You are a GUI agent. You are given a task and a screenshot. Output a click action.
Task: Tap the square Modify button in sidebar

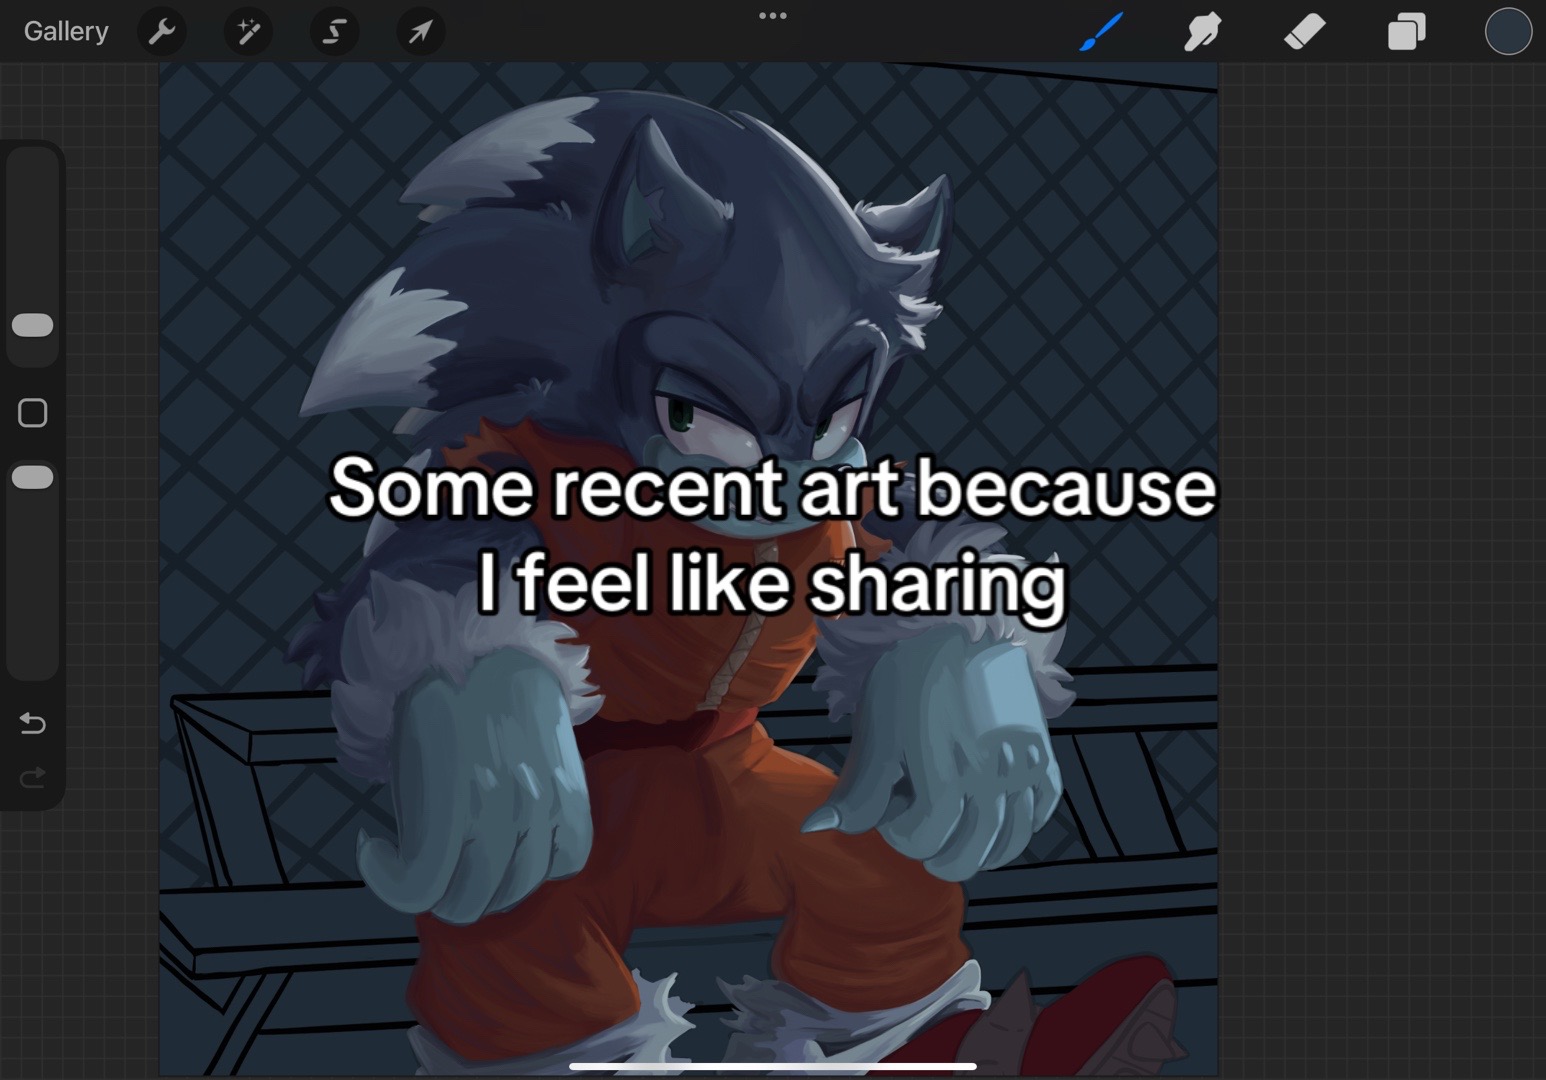tap(33, 413)
